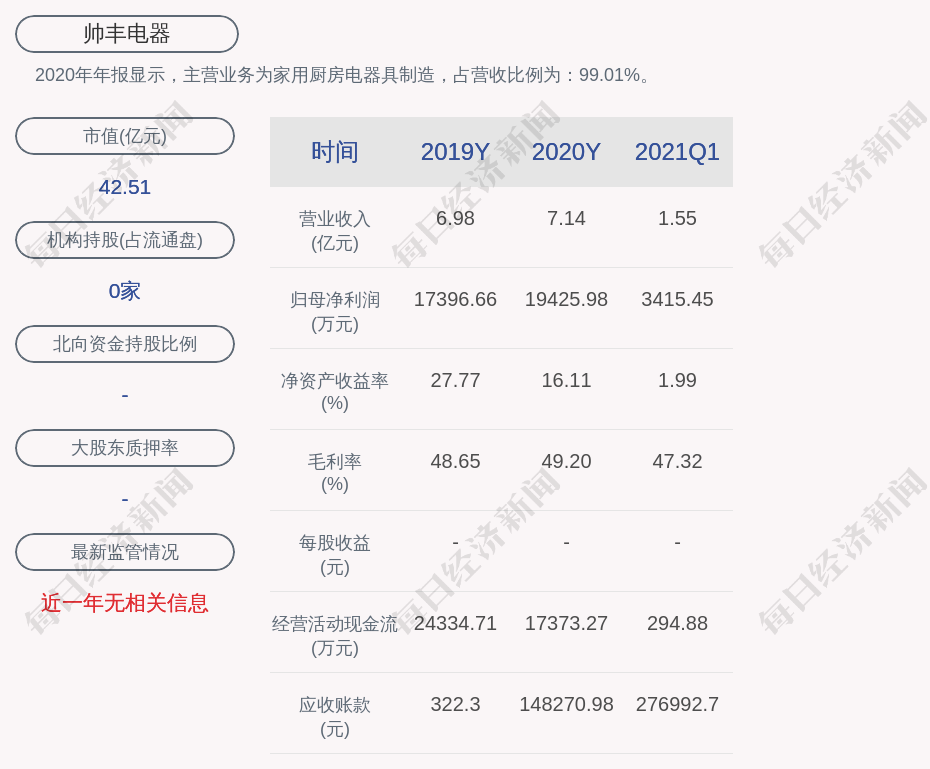This screenshot has height=769, width=930.
Task: Click the 应收账款 value 276992.7
Action: point(677,704)
